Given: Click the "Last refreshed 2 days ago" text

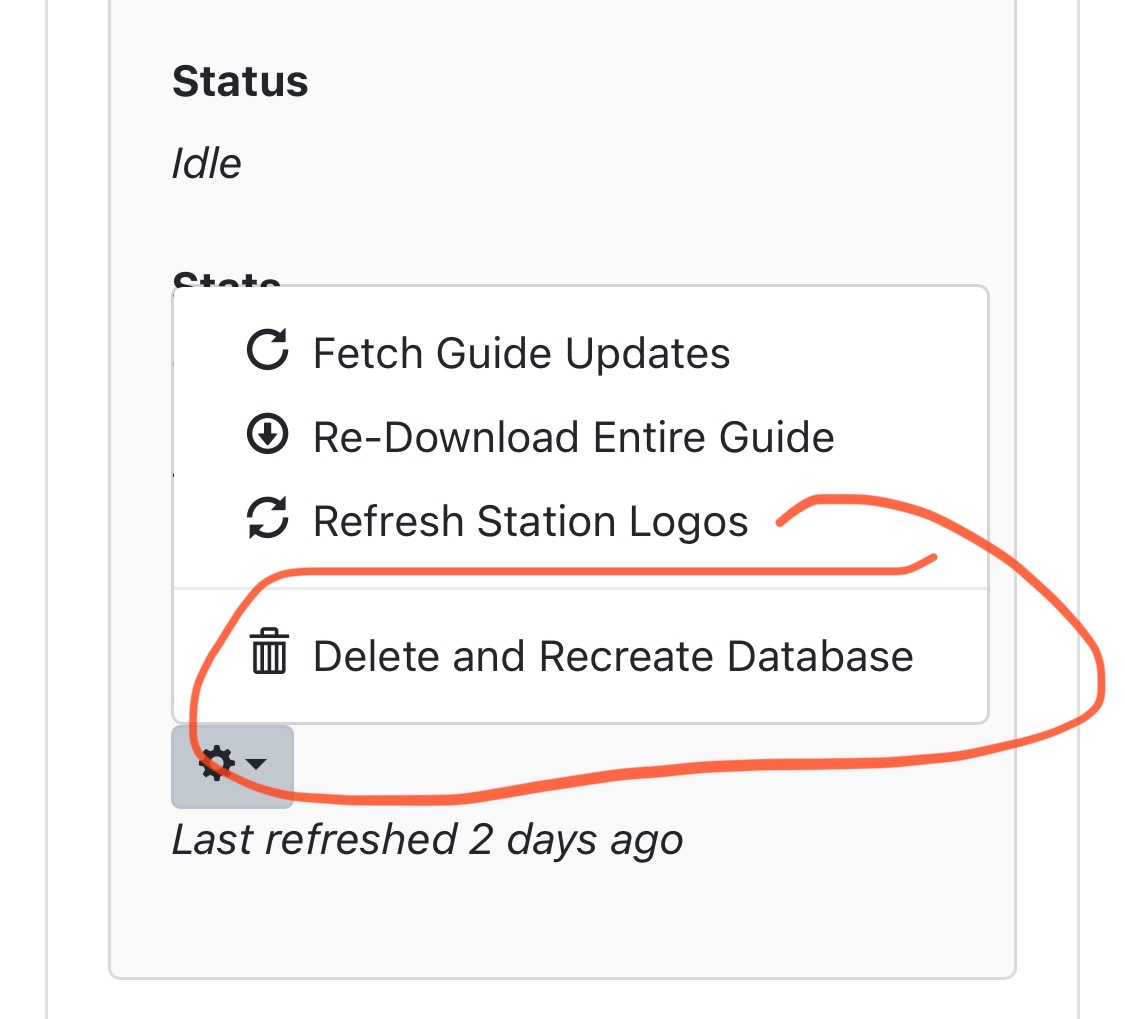Looking at the screenshot, I should [x=427, y=839].
